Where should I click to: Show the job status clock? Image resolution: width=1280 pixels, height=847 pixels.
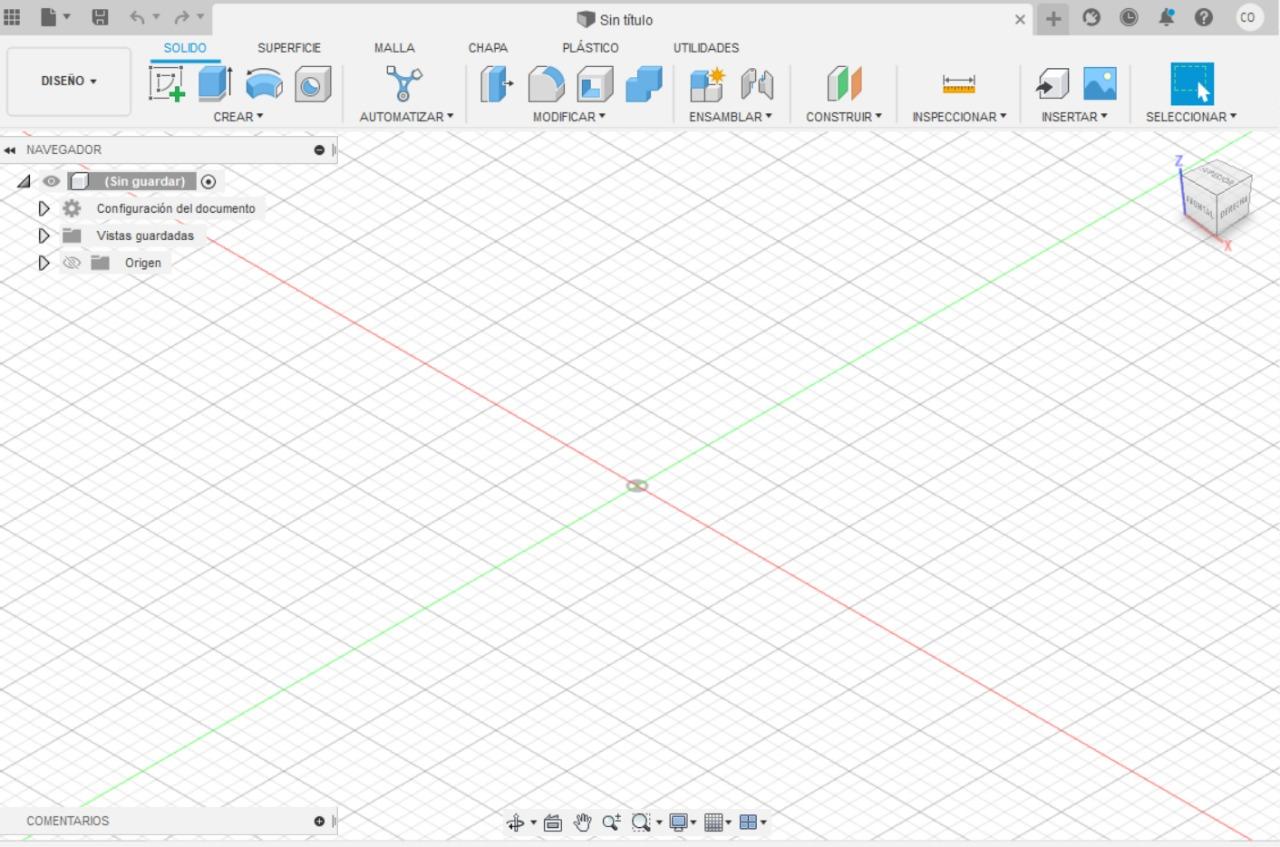[x=1129, y=17]
